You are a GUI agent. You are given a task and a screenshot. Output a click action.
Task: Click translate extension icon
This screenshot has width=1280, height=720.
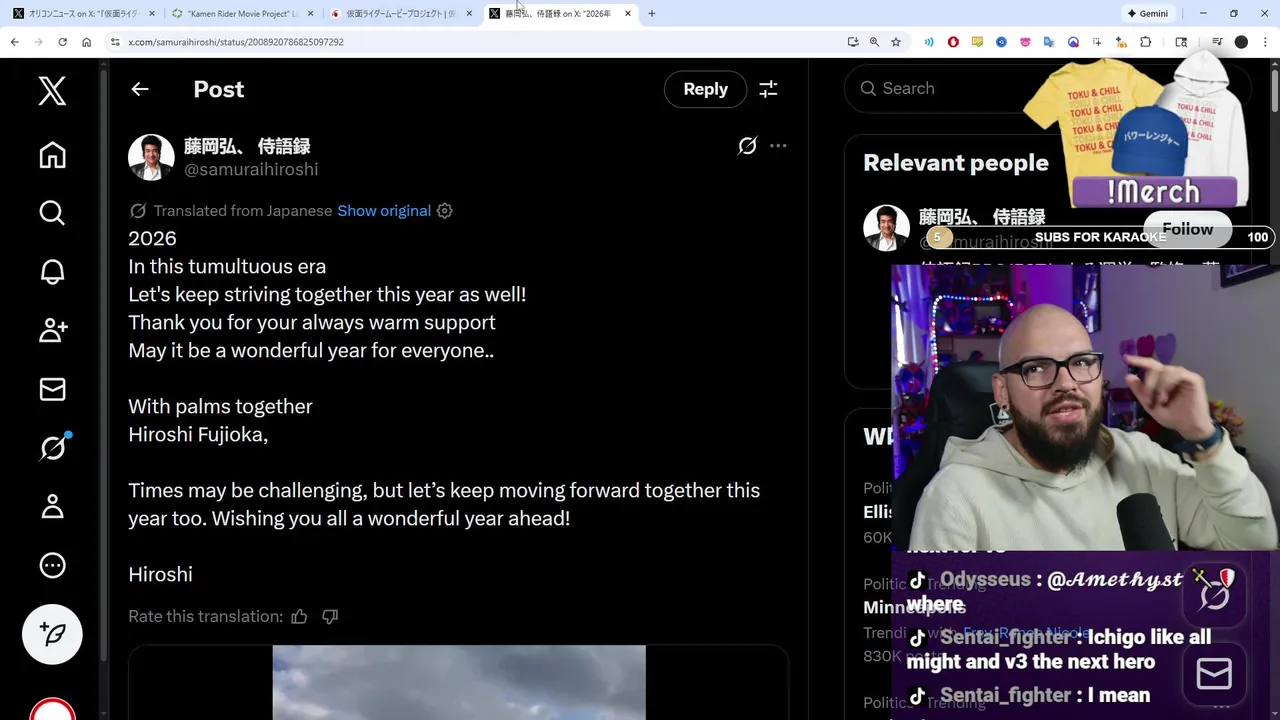(1049, 42)
